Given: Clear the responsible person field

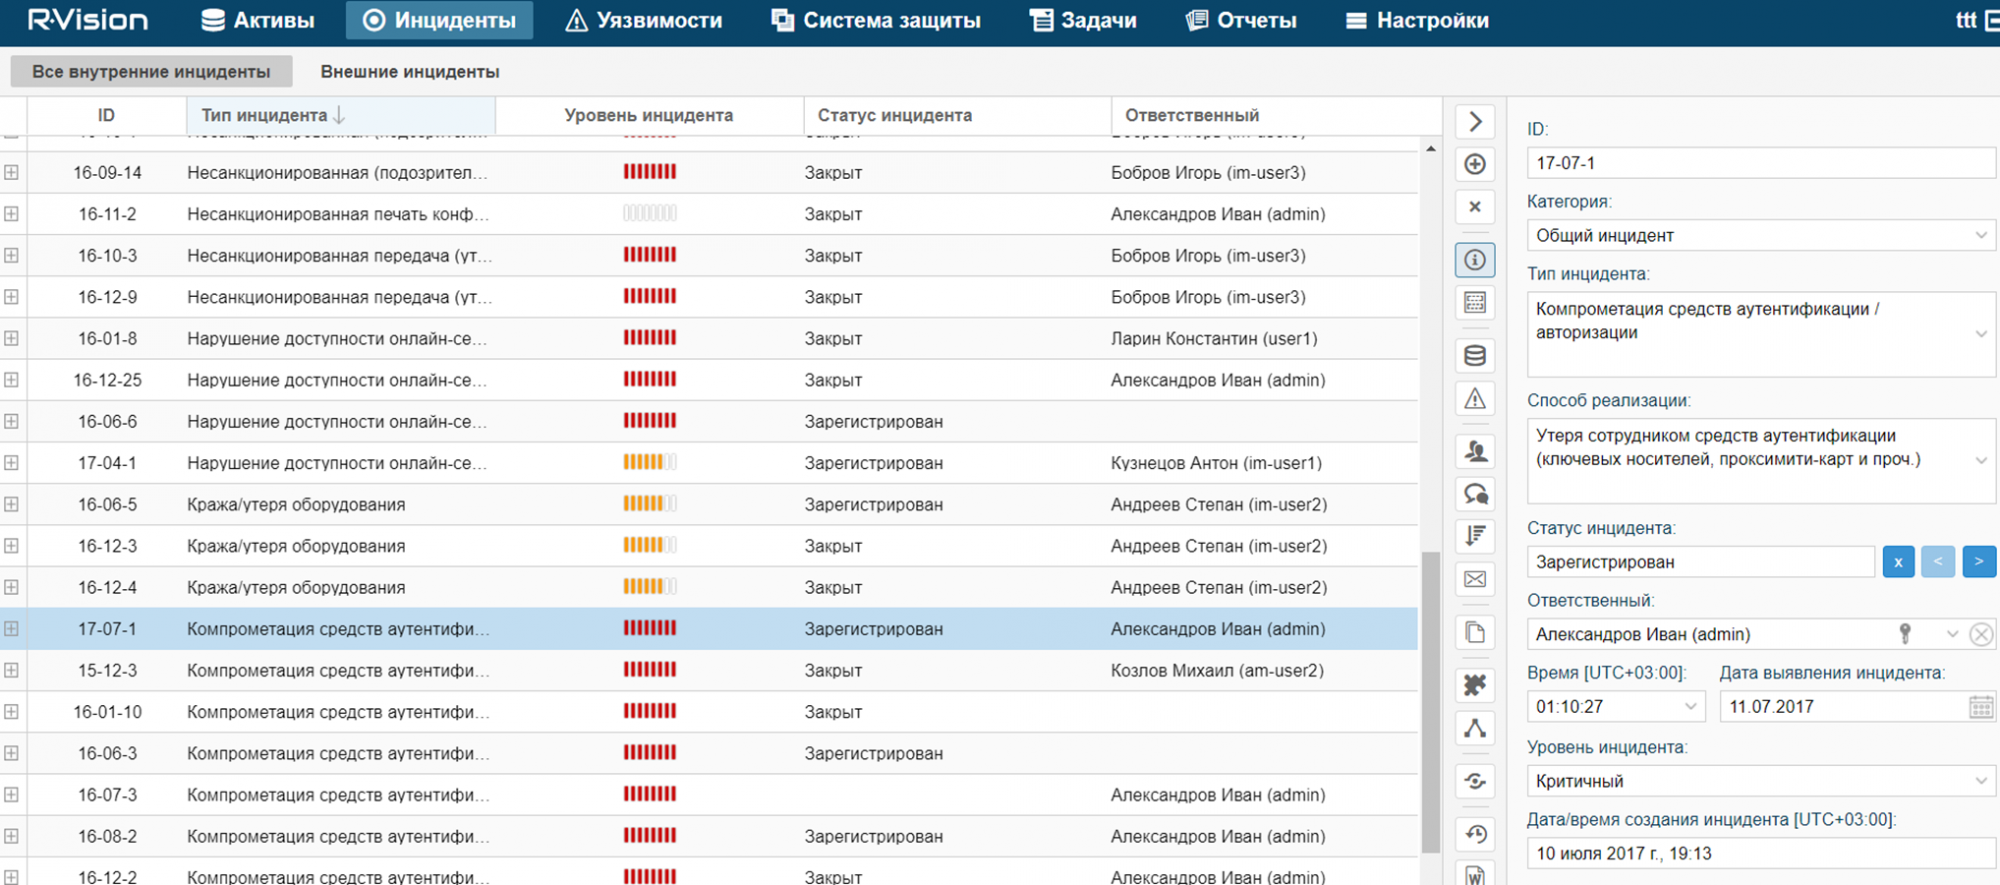Looking at the screenshot, I should pyautogui.click(x=1980, y=634).
